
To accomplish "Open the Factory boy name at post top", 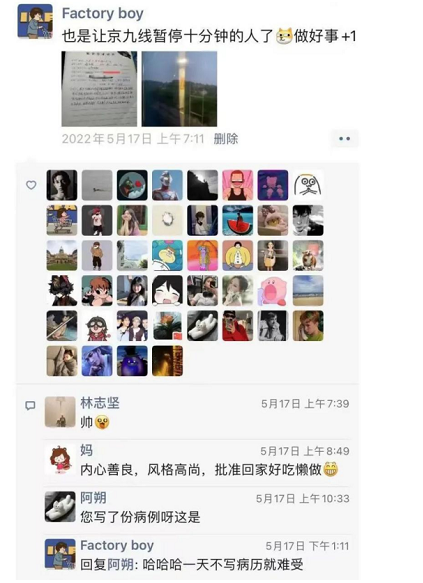I will [x=103, y=13].
